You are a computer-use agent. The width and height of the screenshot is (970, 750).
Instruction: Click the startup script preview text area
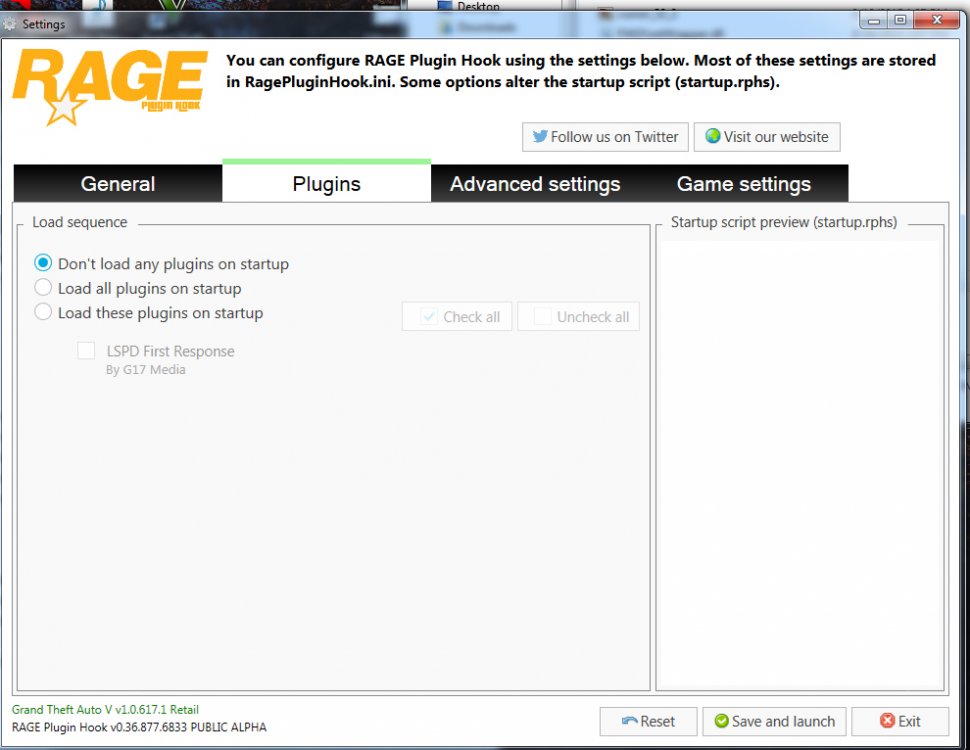click(800, 465)
